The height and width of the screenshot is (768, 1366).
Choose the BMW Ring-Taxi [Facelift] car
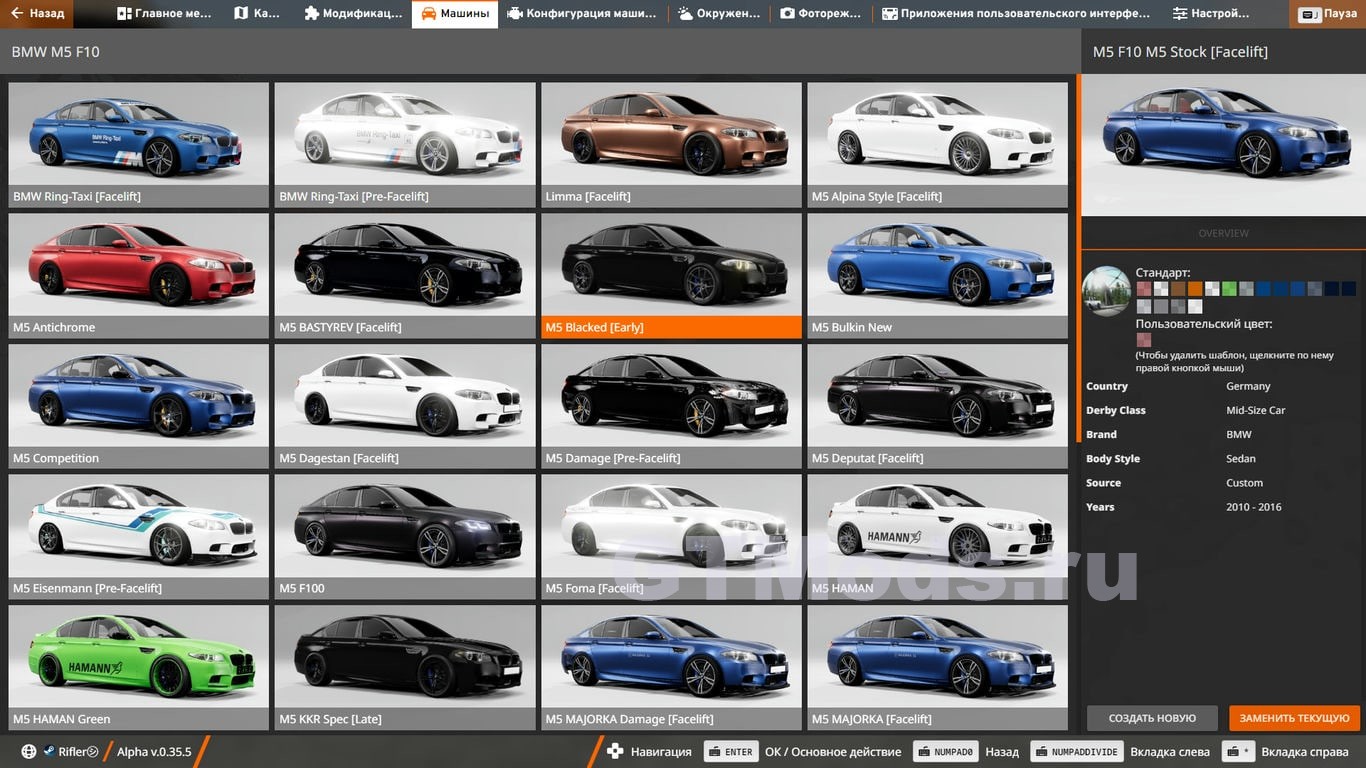[139, 145]
